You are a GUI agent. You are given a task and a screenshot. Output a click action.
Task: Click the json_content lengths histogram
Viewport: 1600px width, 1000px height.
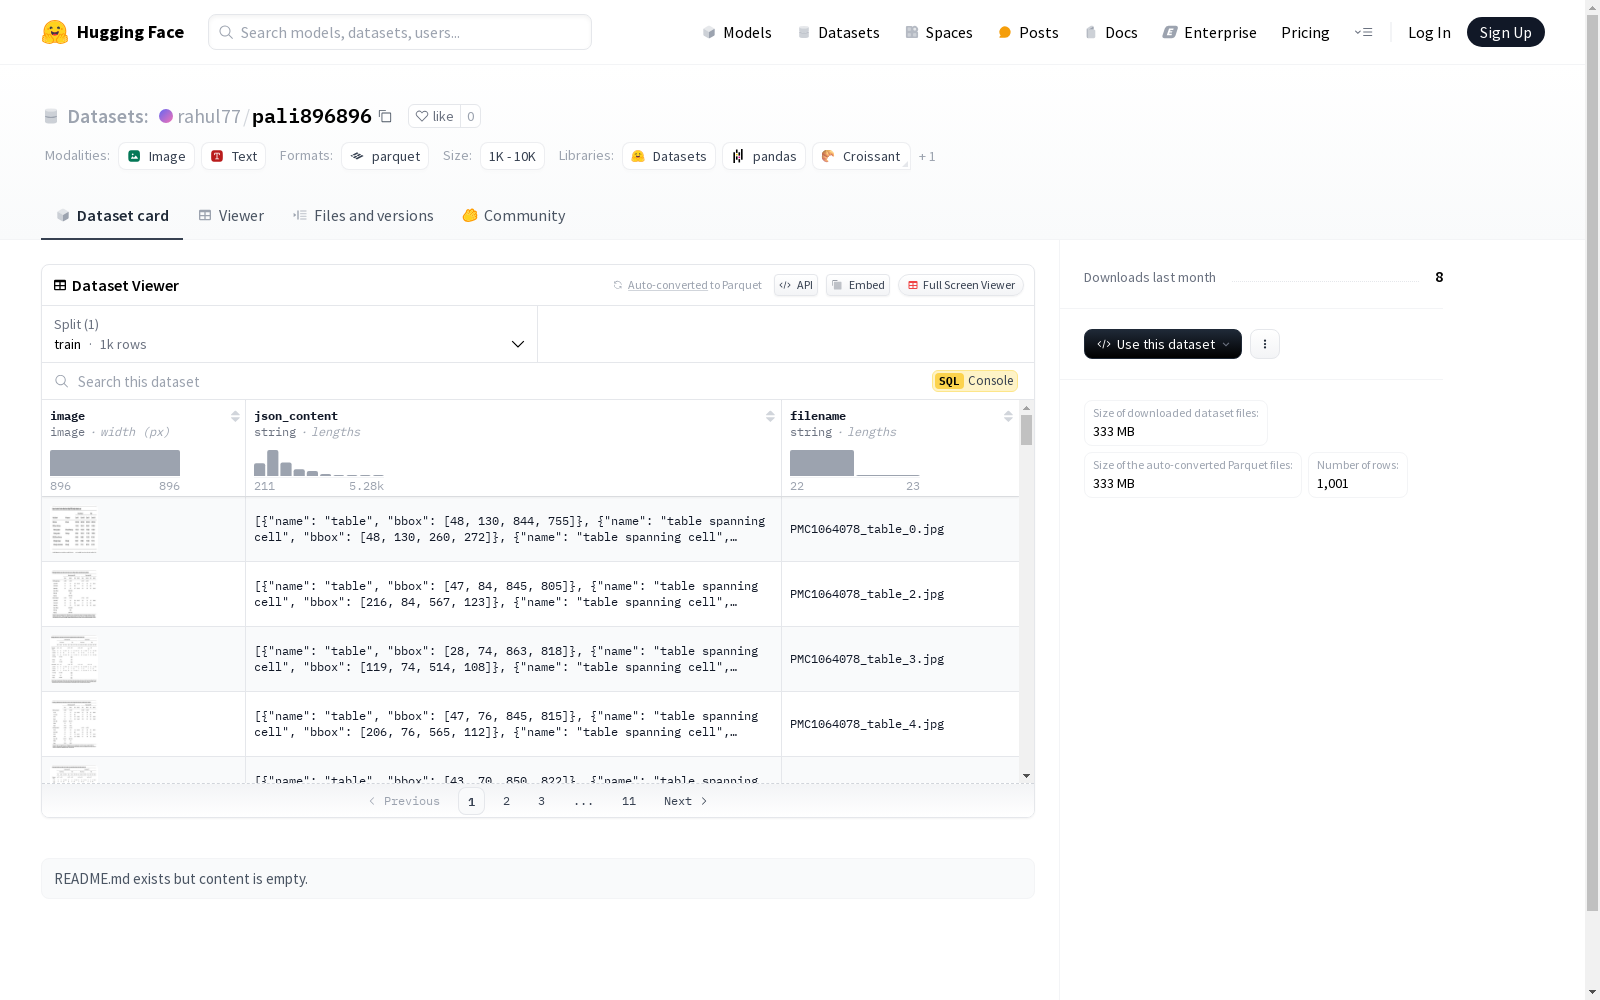pos(319,463)
